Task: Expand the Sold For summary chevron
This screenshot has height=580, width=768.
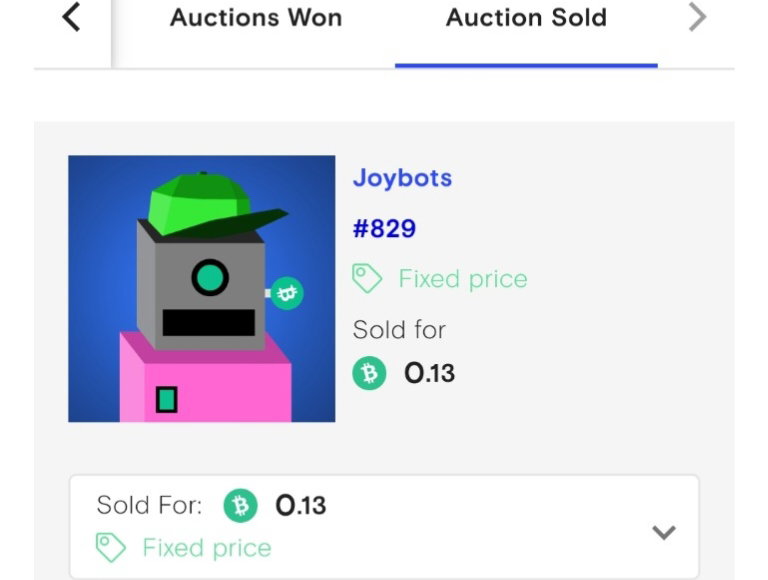Action: [x=664, y=532]
